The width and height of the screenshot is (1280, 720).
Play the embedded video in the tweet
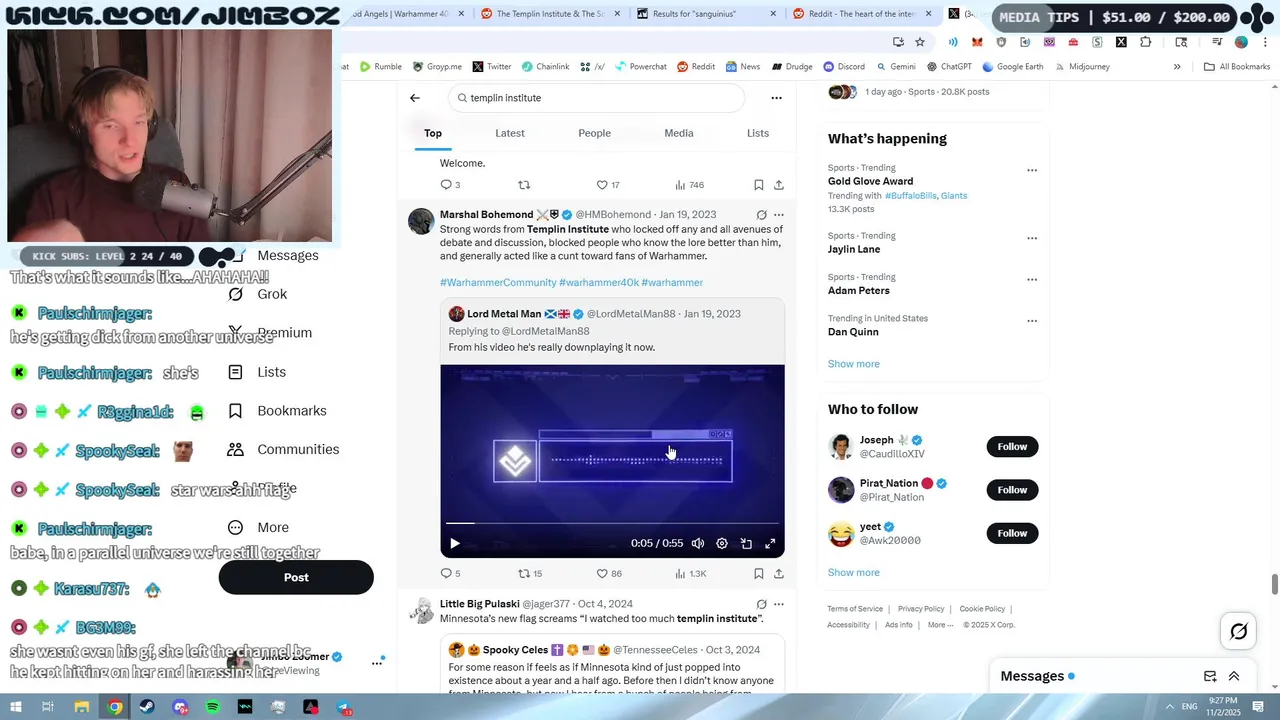click(454, 544)
